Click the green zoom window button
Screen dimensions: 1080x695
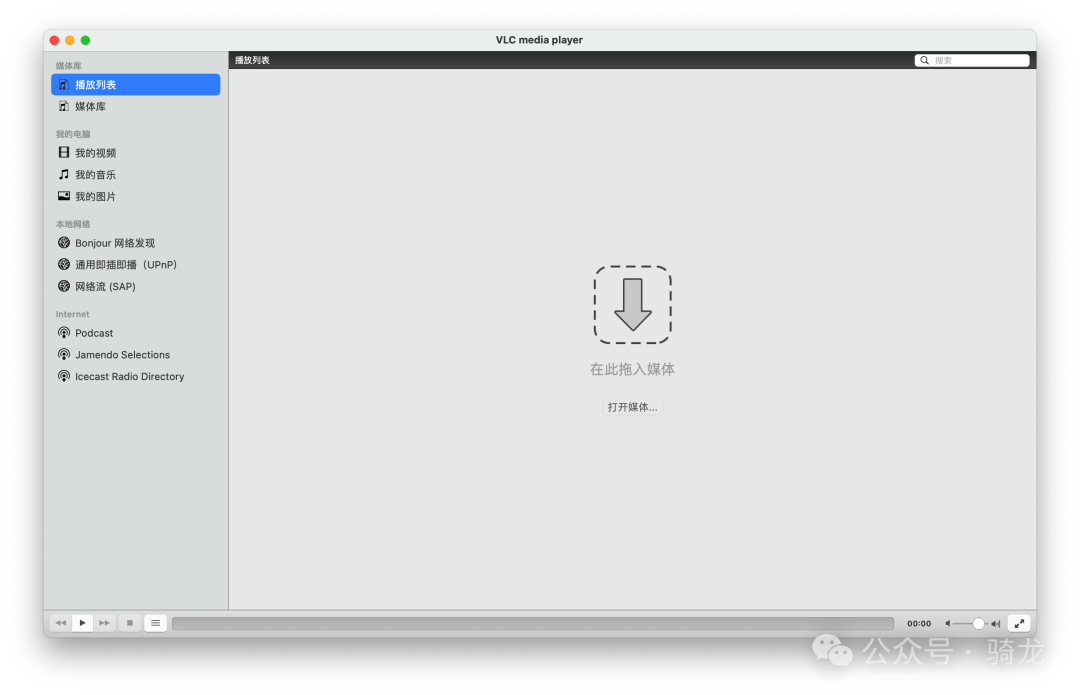click(x=85, y=40)
